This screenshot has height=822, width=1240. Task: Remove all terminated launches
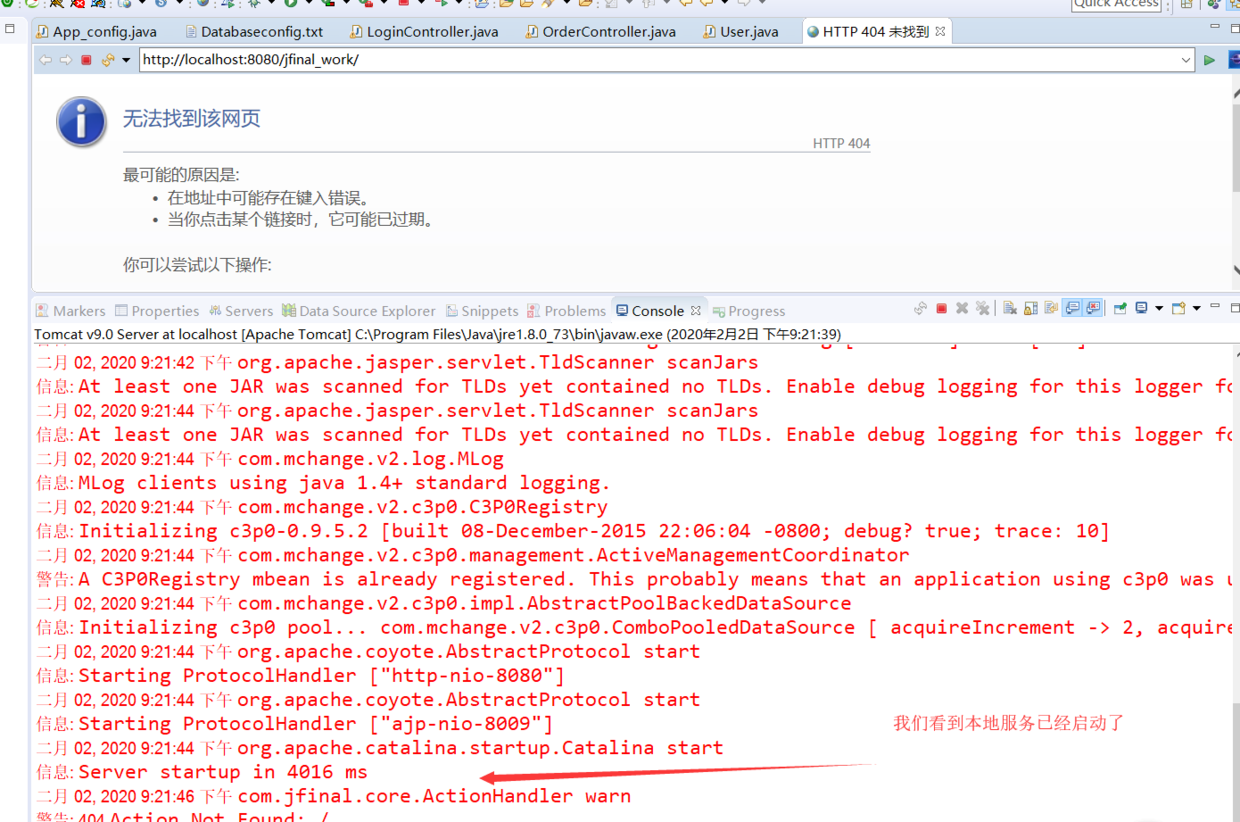pyautogui.click(x=982, y=309)
